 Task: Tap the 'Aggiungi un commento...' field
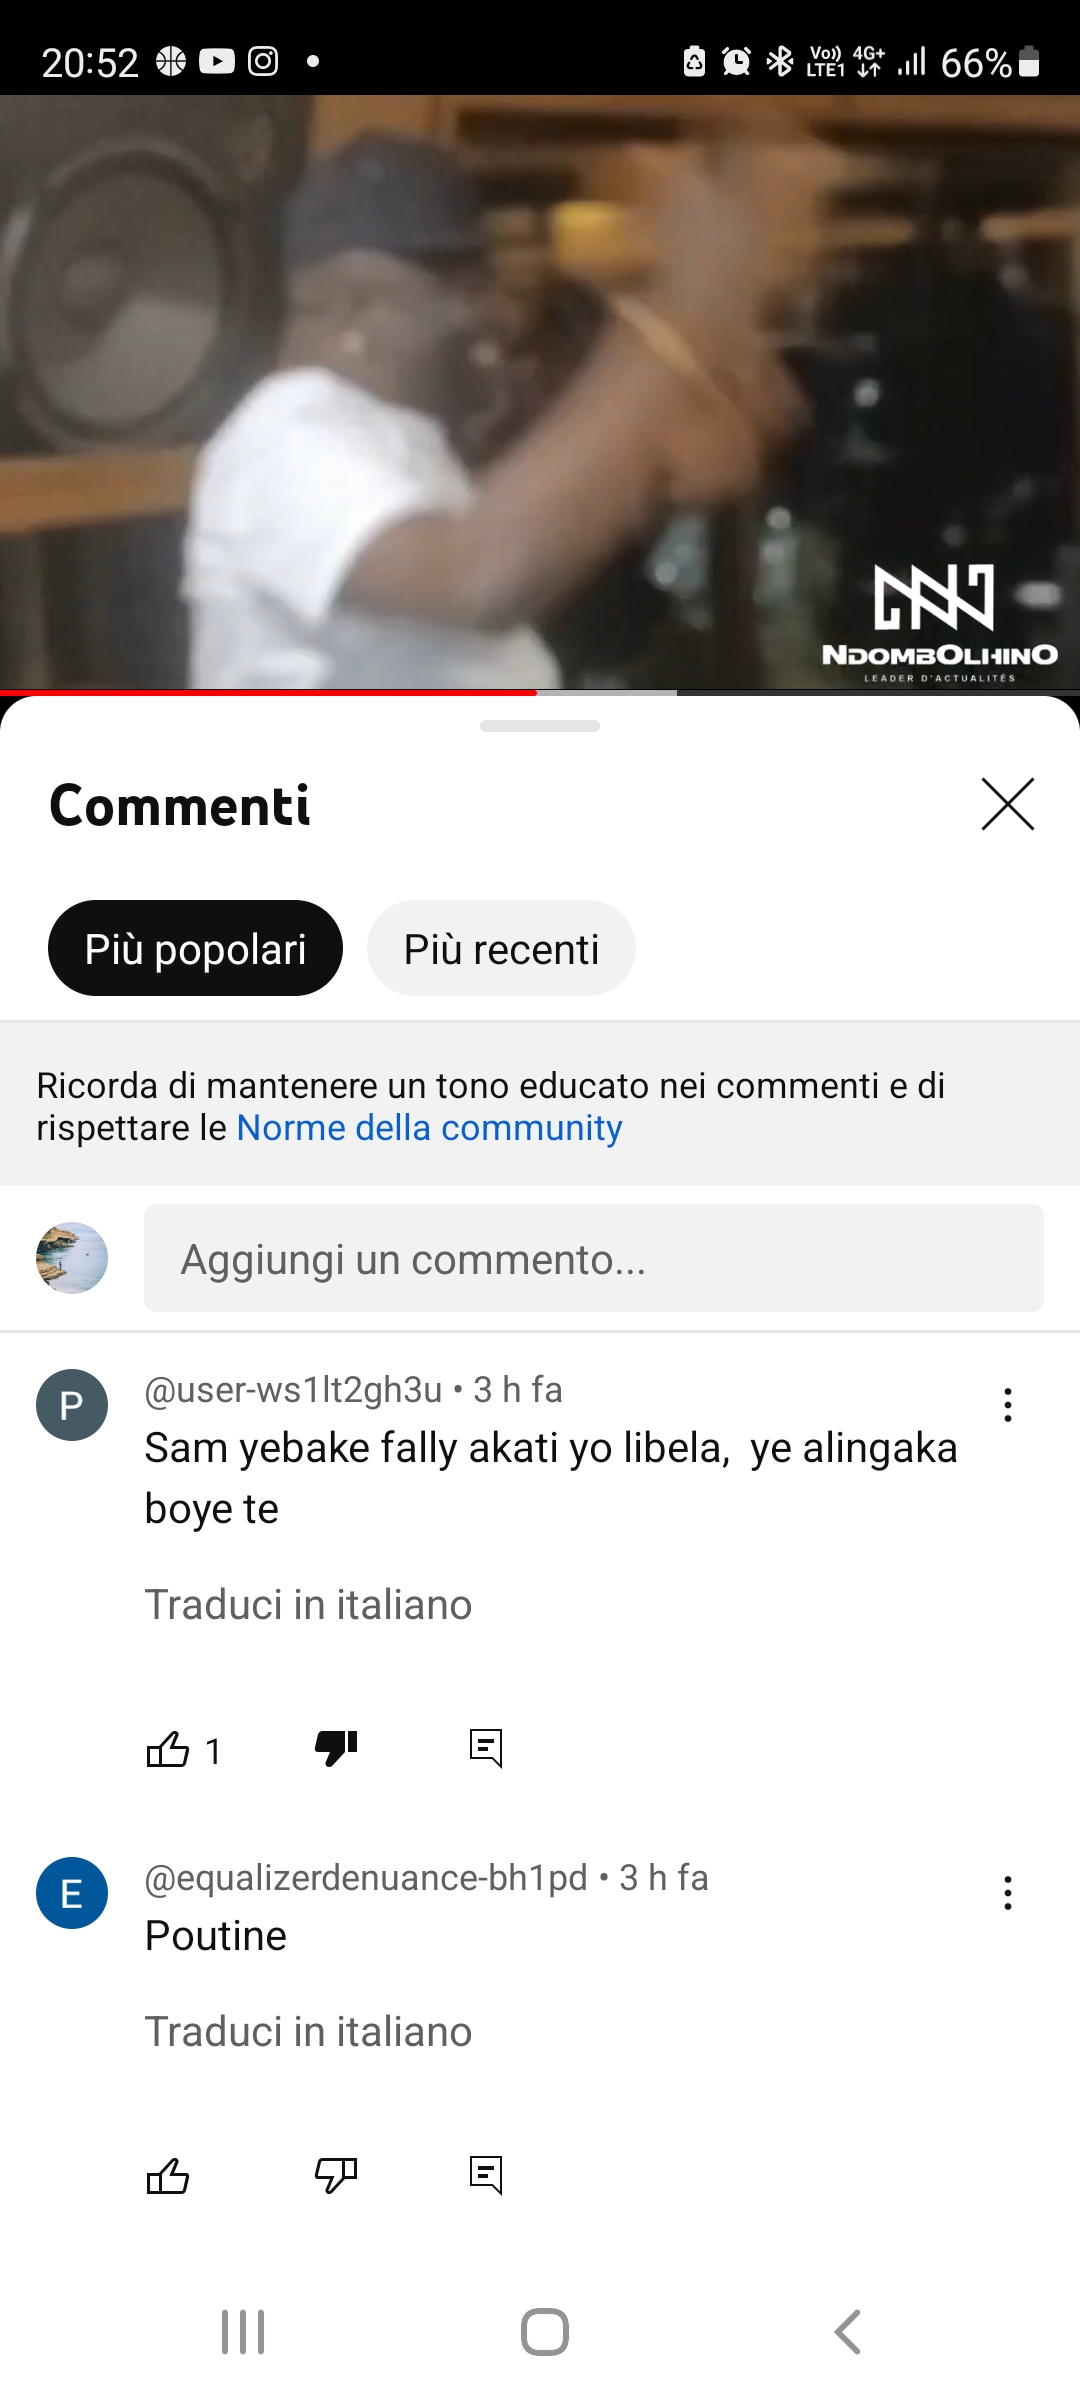pyautogui.click(x=594, y=1258)
